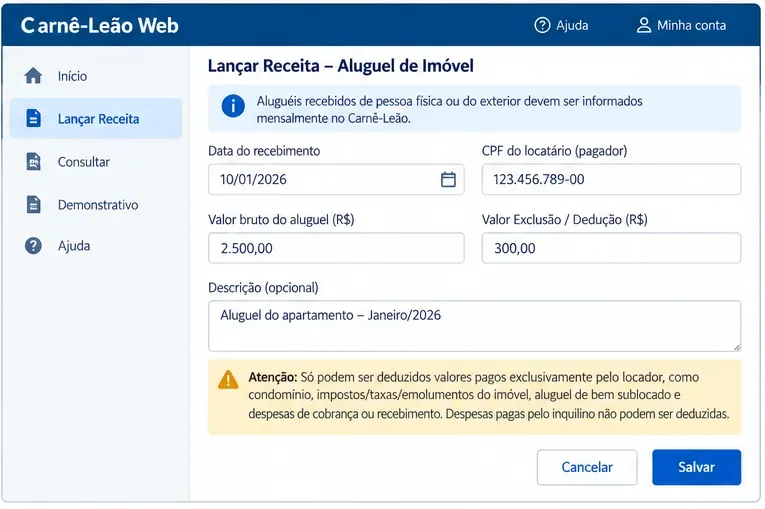Click the Minha conta user icon
The width and height of the screenshot is (765, 509).
pyautogui.click(x=644, y=25)
